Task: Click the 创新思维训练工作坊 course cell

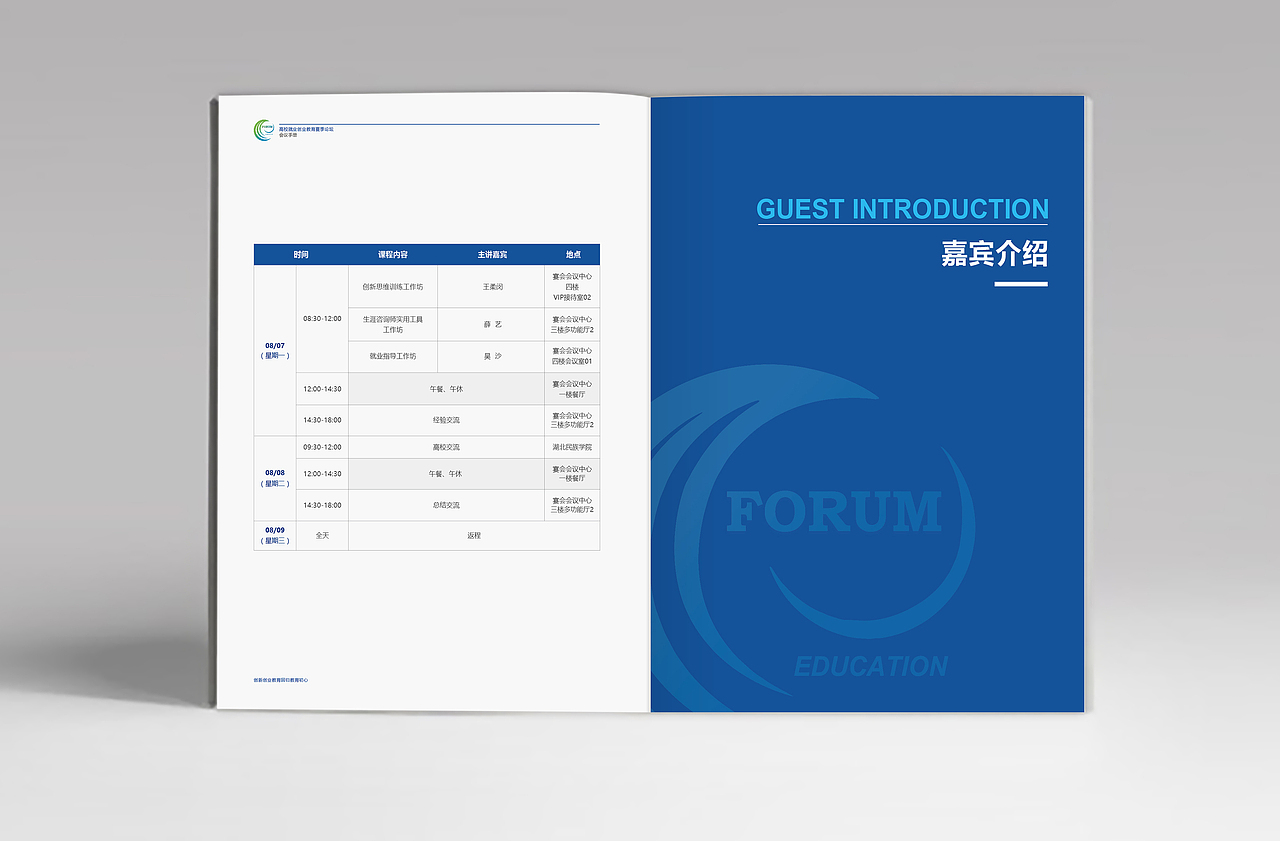Action: (393, 286)
